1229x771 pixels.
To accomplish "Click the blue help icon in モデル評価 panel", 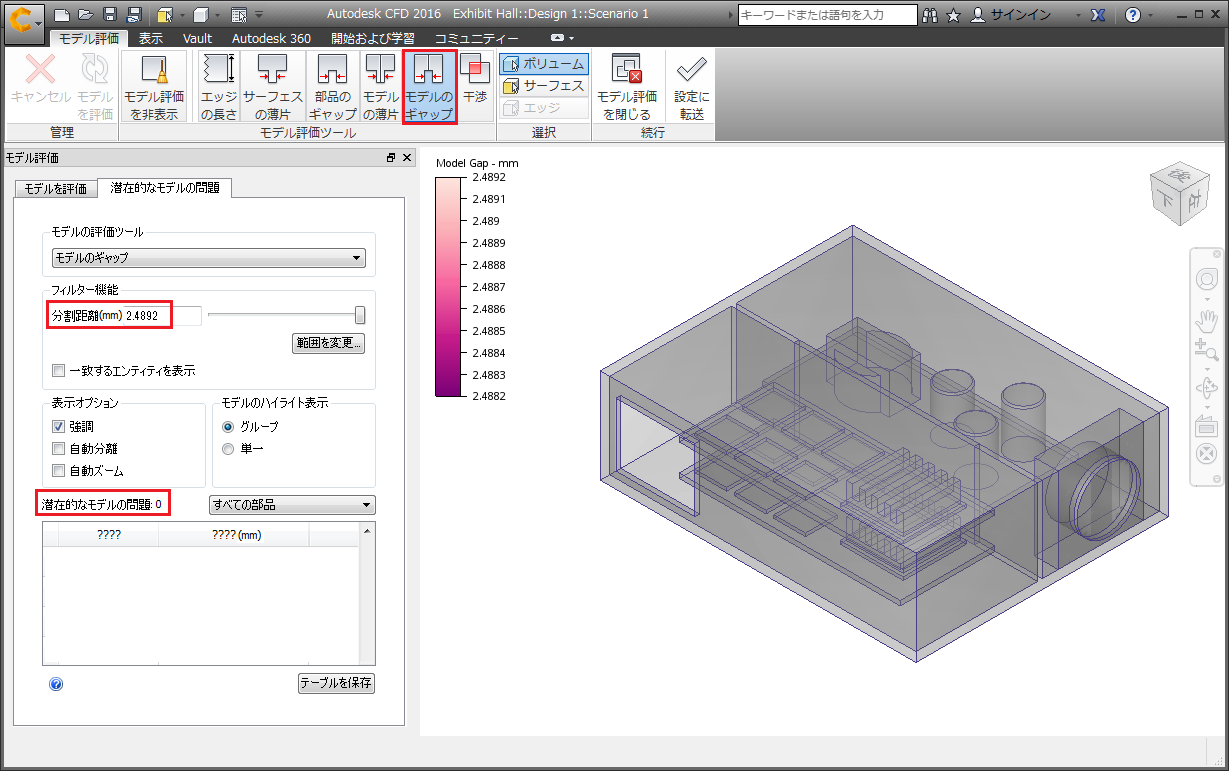I will (x=56, y=684).
